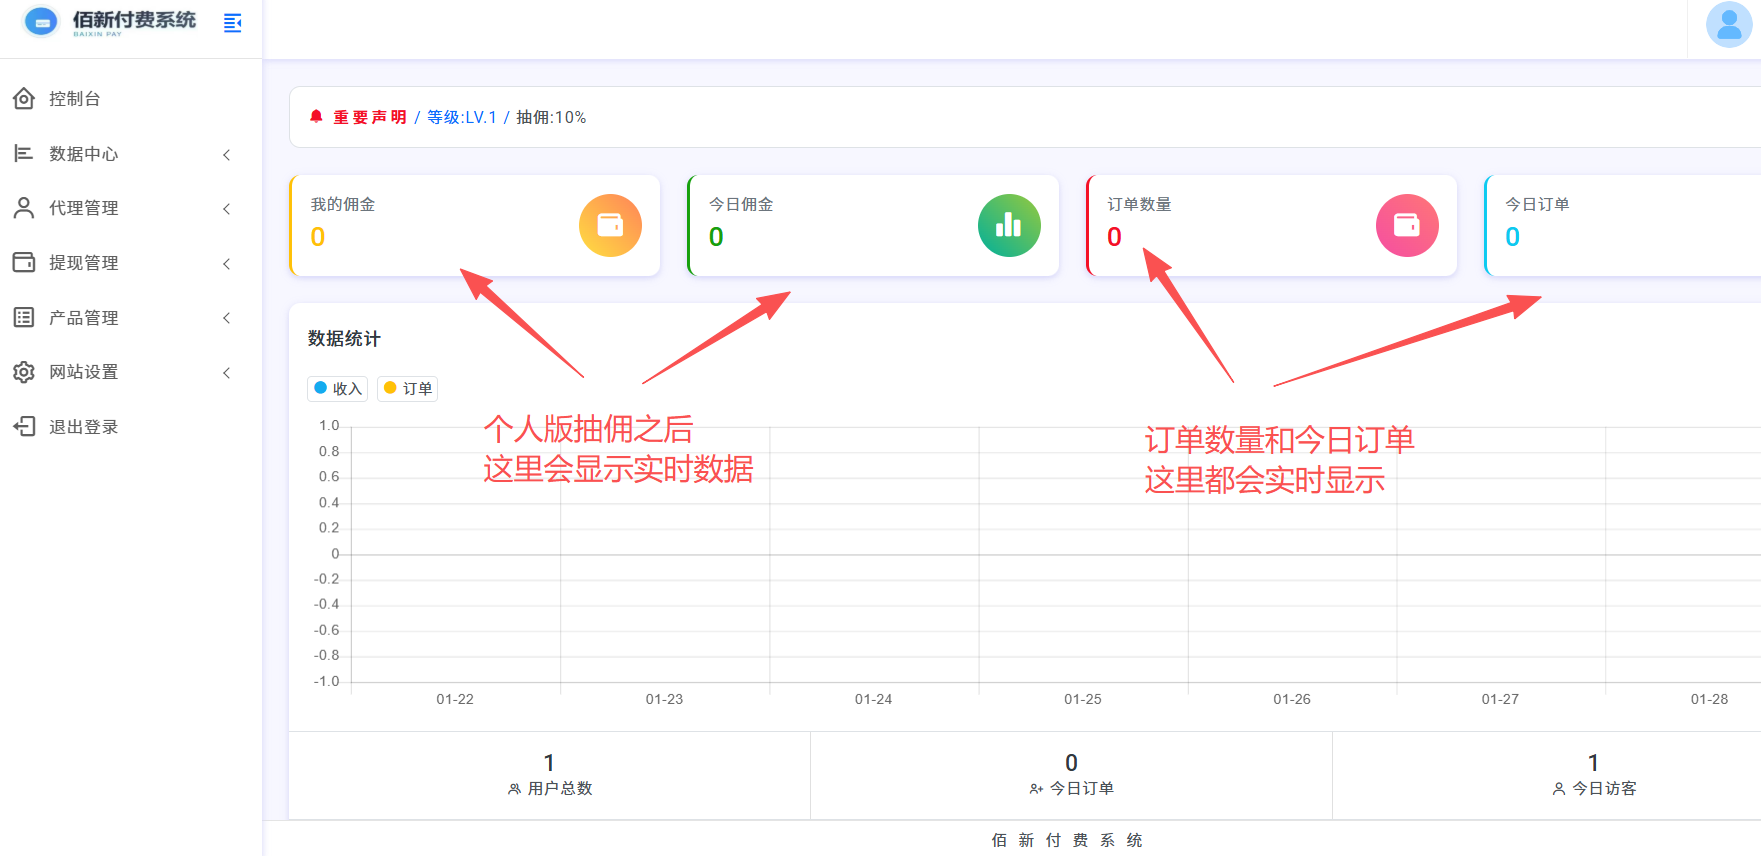Click the 控制台 home icon
The width and height of the screenshot is (1761, 856).
24,99
